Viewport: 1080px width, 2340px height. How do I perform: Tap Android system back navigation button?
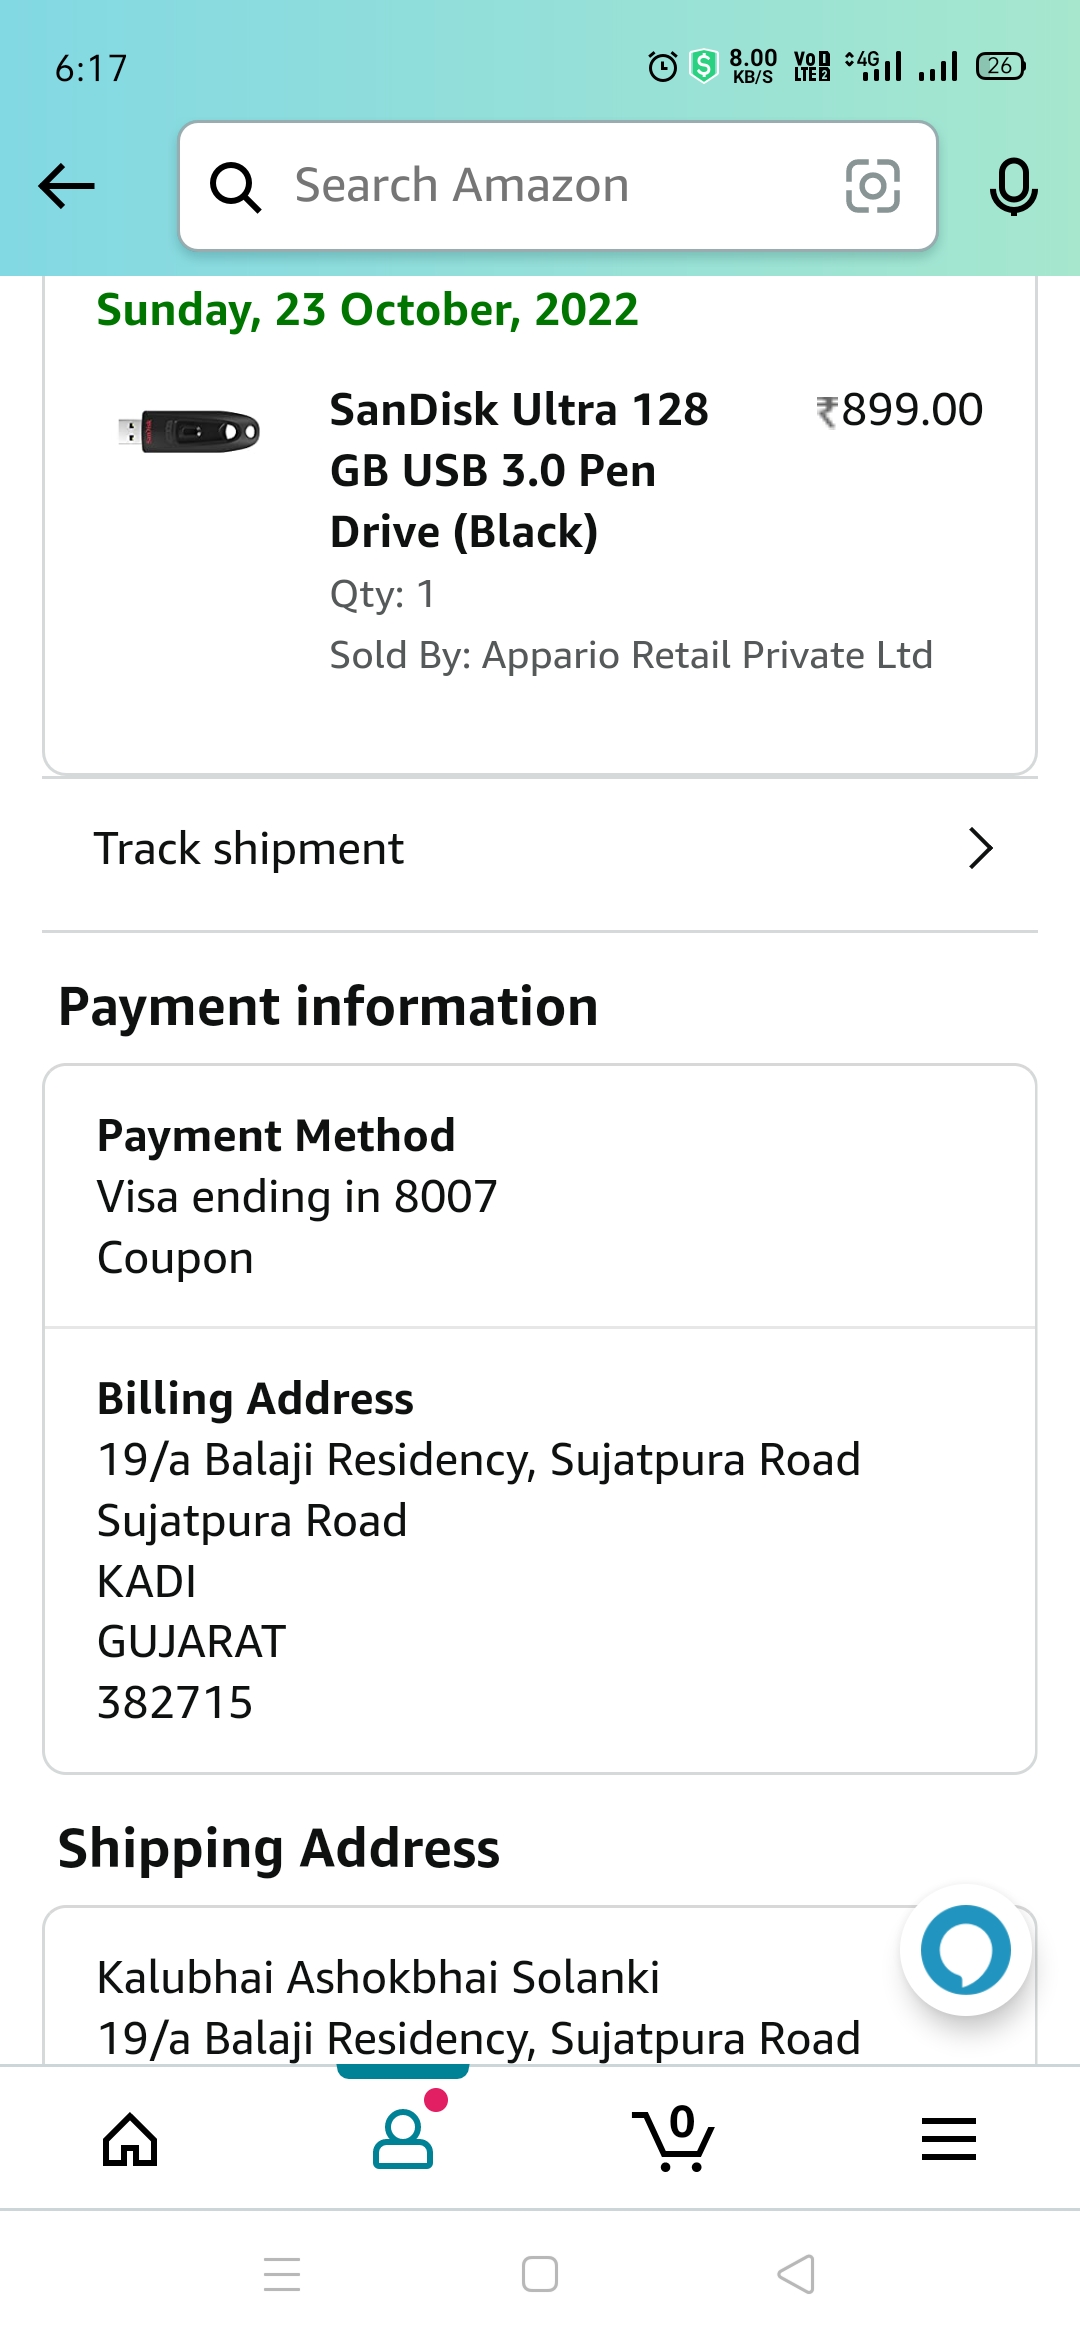(796, 2274)
